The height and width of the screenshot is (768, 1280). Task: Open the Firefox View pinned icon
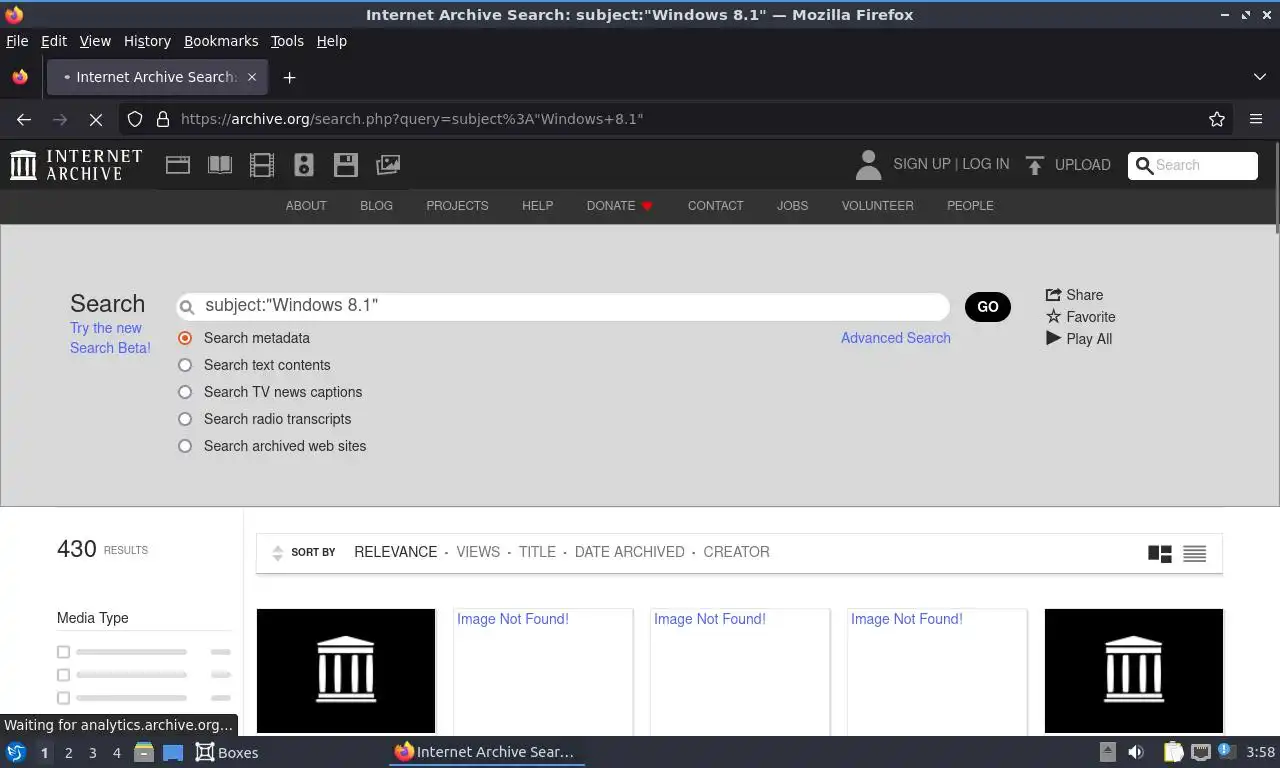[20, 77]
